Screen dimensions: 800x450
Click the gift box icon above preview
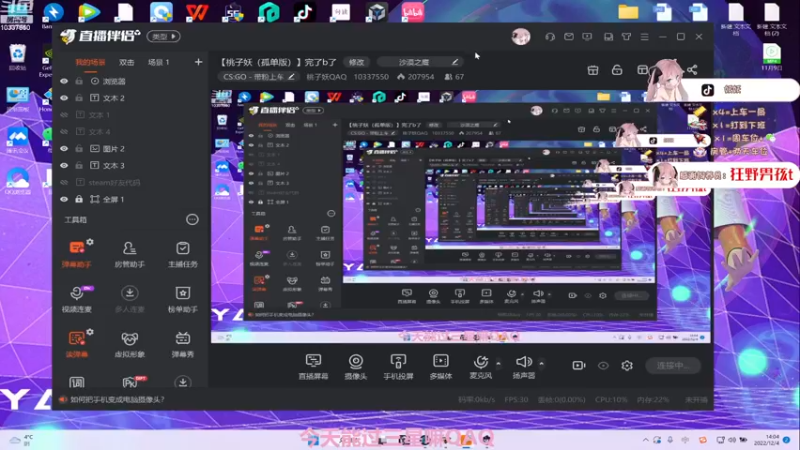(593, 70)
